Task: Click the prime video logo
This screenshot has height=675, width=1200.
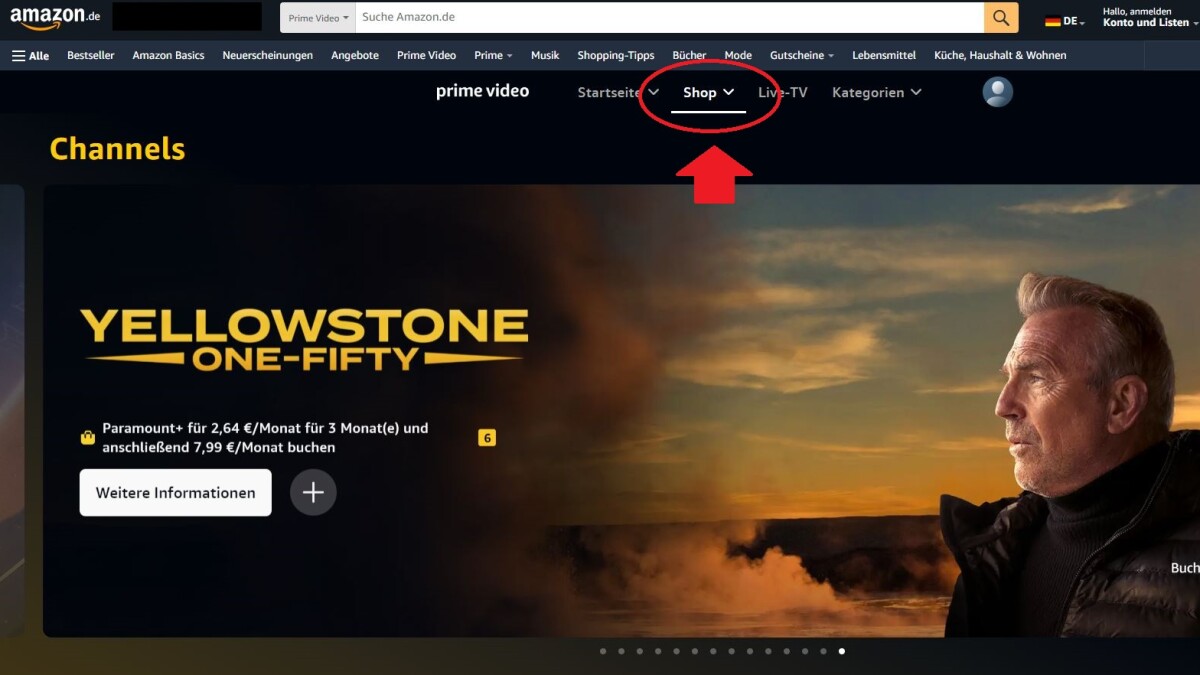Action: [482, 92]
